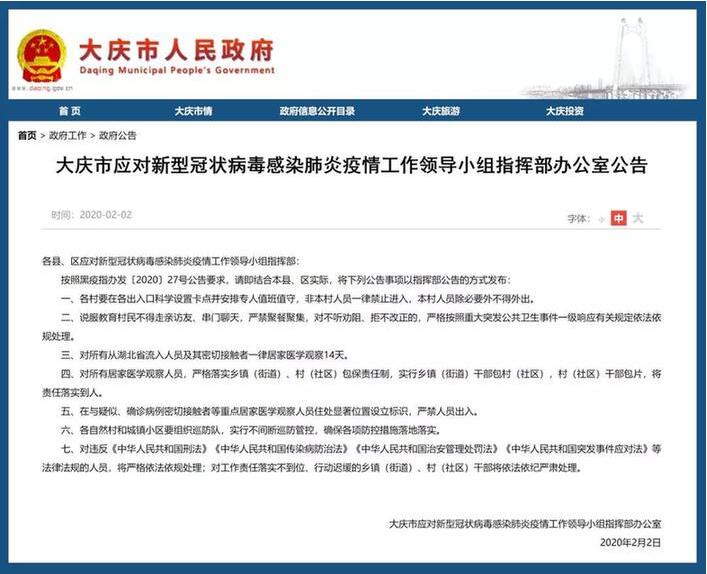The width and height of the screenshot is (707, 574).
Task: Click the national emblem logo
Action: click(x=42, y=54)
